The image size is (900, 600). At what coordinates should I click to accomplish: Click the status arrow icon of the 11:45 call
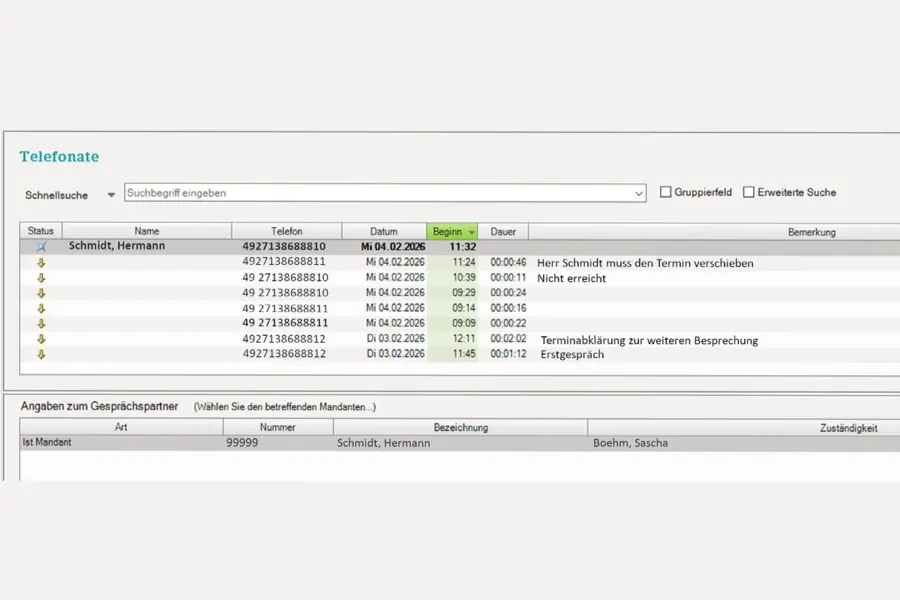(41, 354)
